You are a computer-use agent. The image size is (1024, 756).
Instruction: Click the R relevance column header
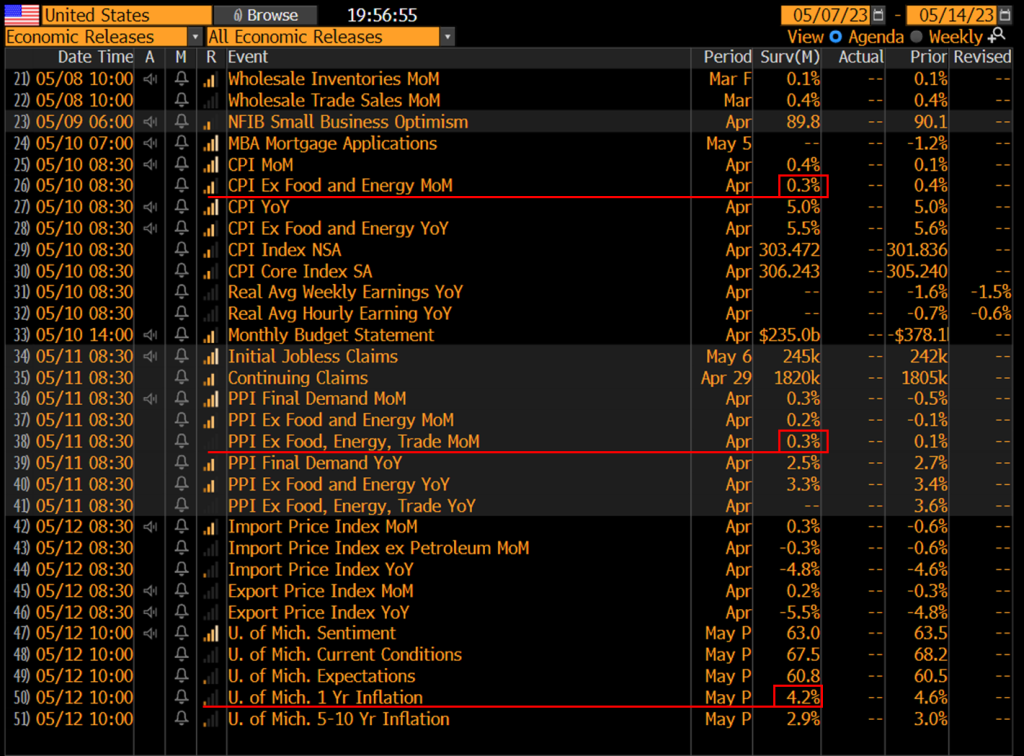click(x=211, y=57)
